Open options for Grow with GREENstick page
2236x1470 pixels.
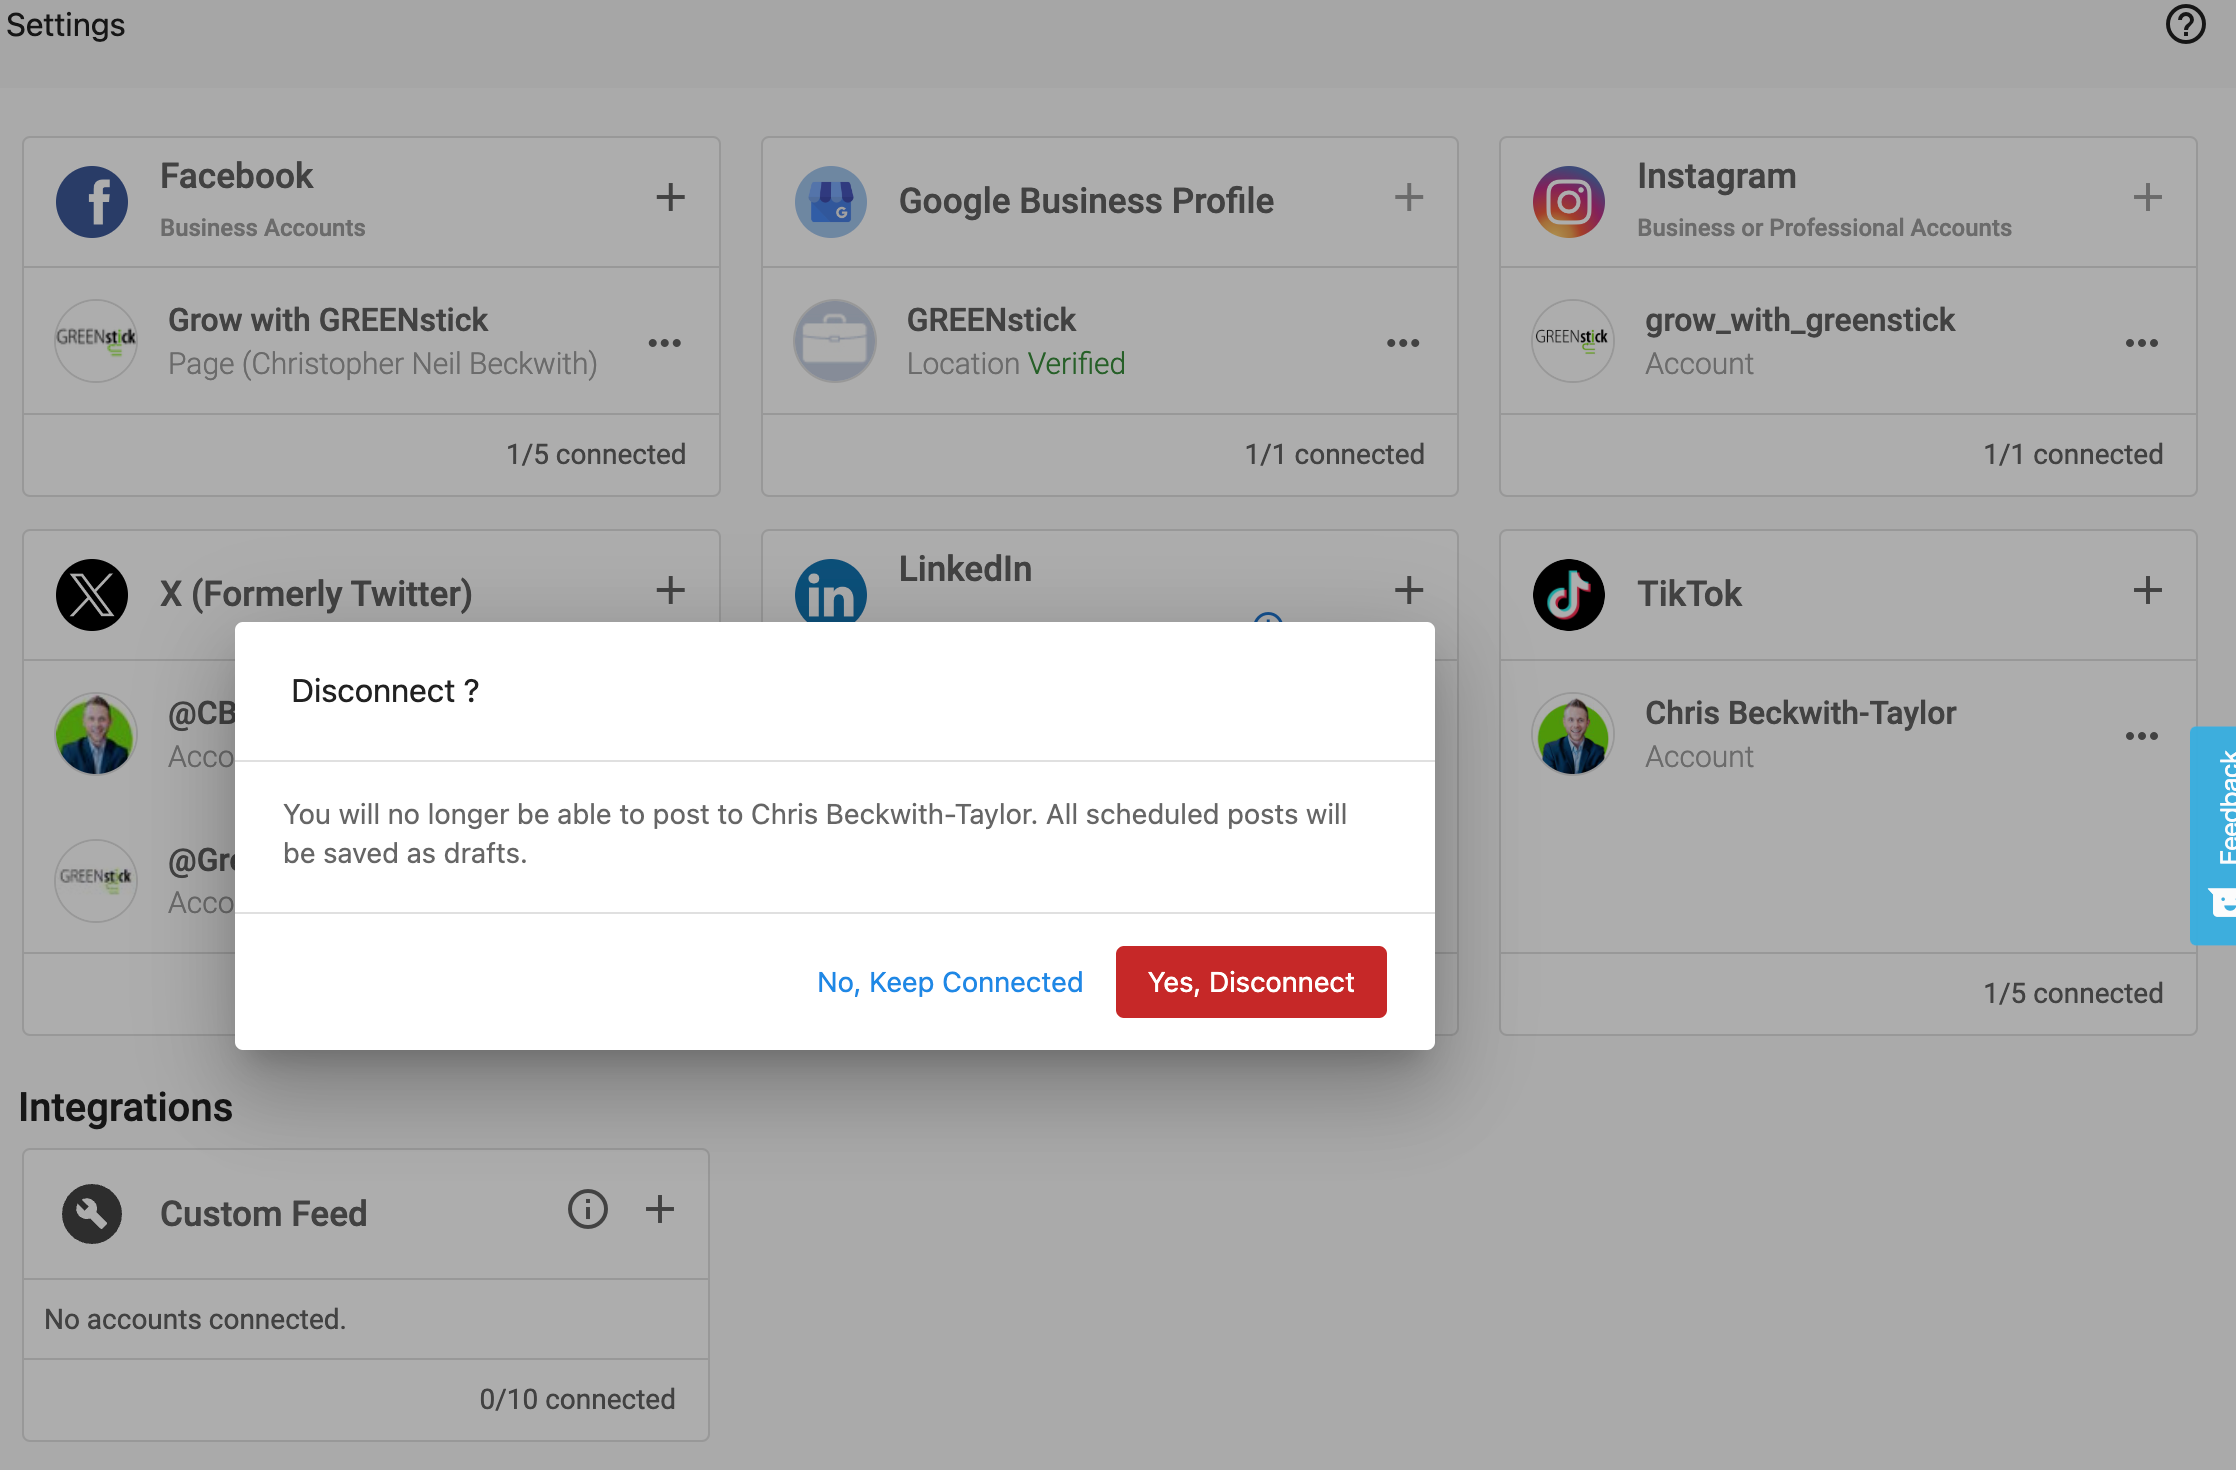pos(664,343)
